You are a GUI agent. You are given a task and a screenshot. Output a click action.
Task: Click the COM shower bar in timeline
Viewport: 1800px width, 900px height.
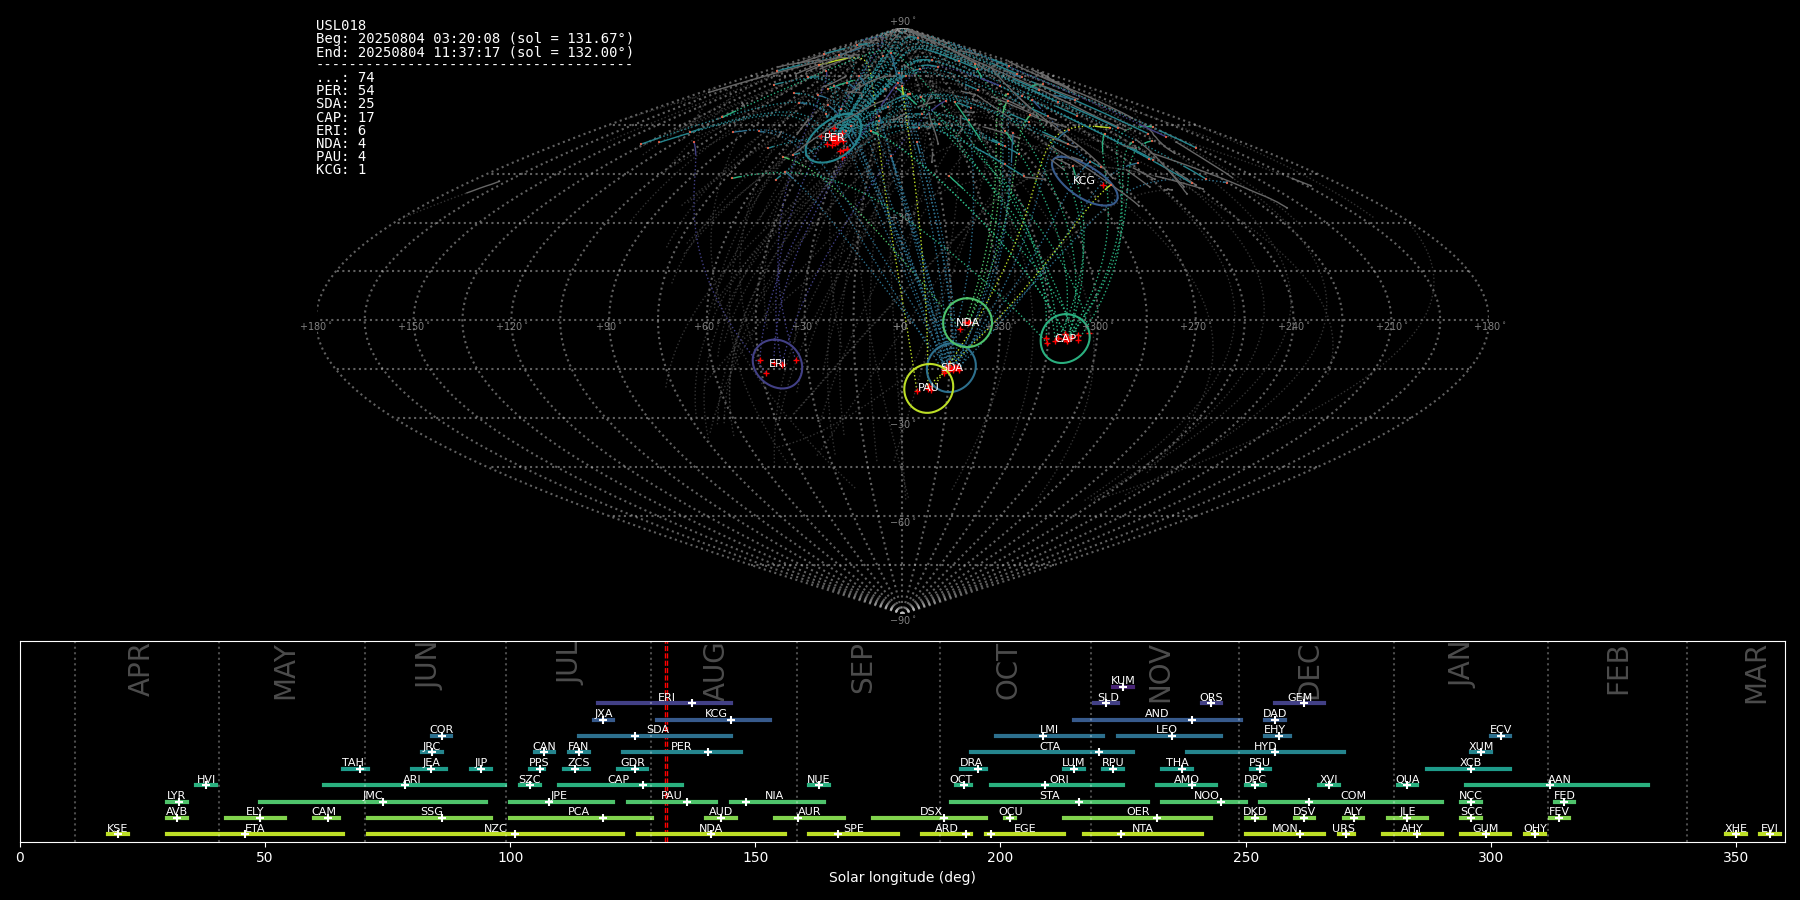pos(1352,801)
